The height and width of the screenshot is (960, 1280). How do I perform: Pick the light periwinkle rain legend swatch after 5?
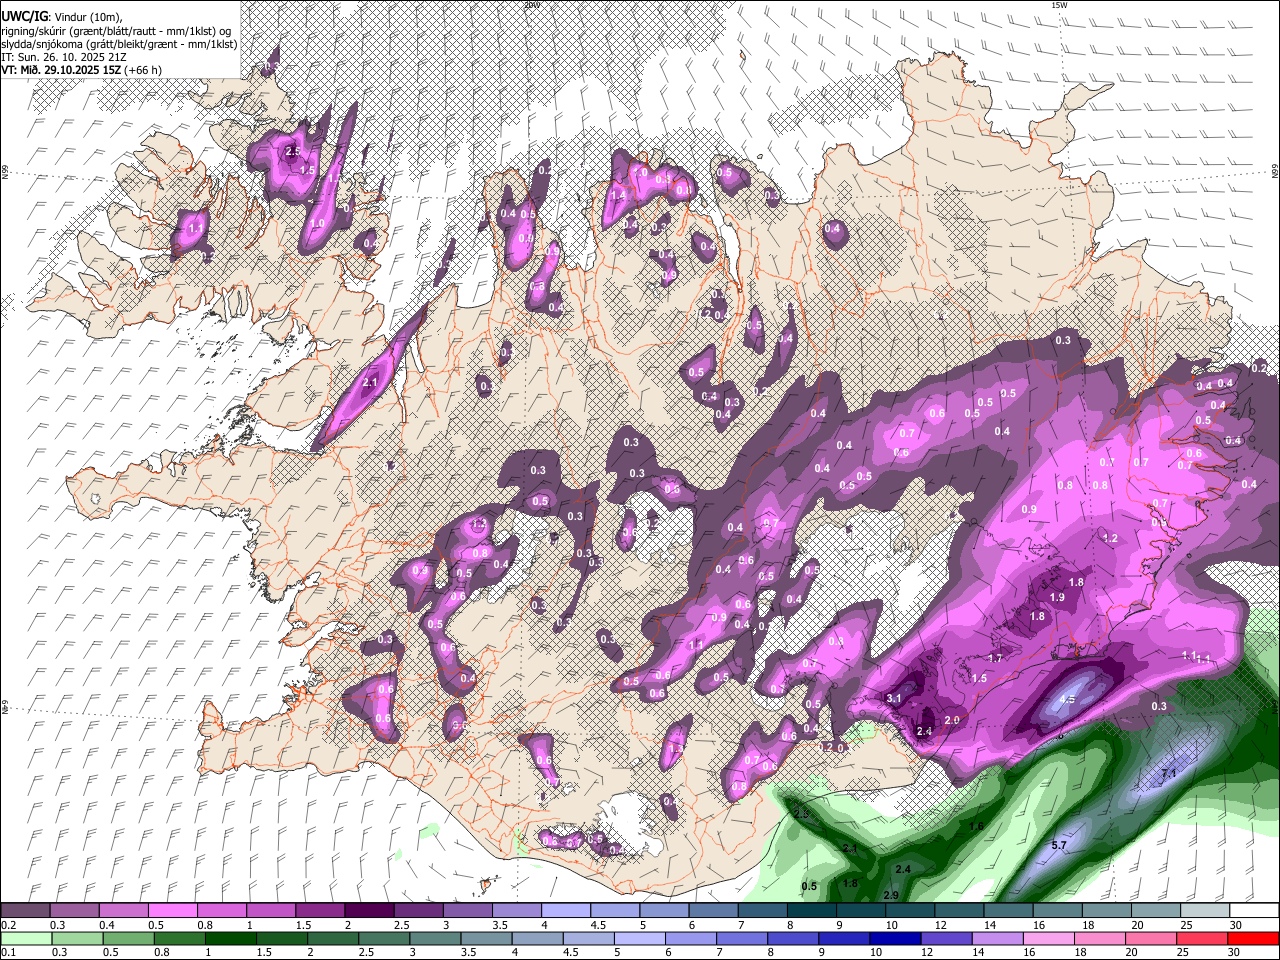point(639,938)
